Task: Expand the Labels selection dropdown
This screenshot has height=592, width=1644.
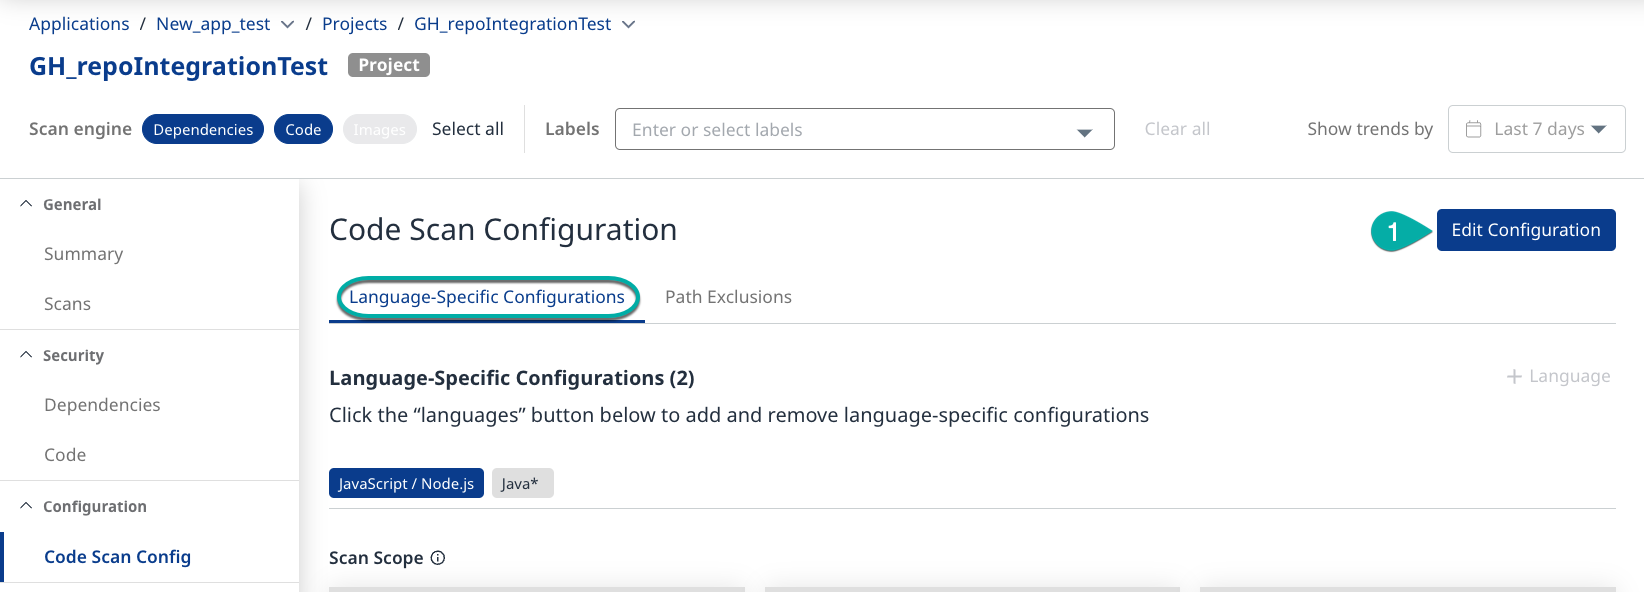Action: click(1084, 128)
